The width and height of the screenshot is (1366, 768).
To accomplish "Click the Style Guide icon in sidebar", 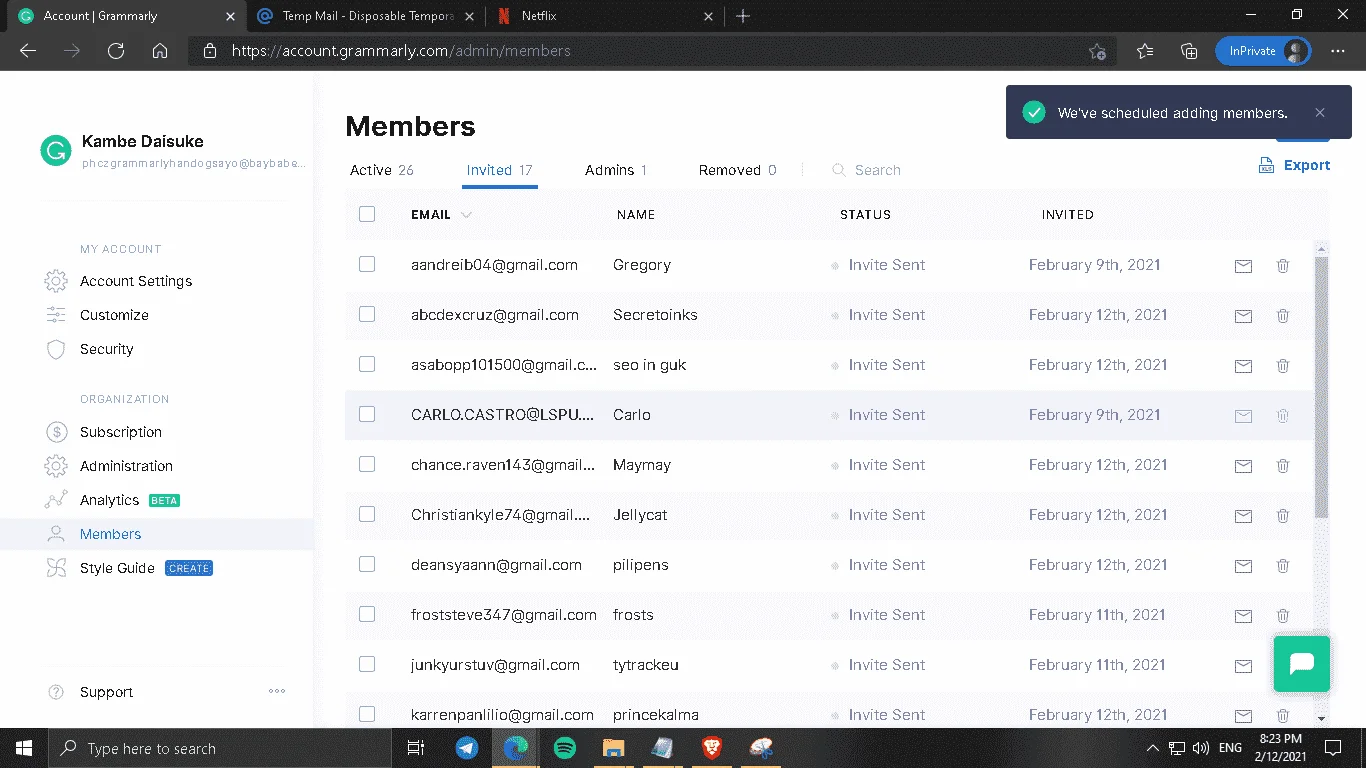I will click(57, 568).
